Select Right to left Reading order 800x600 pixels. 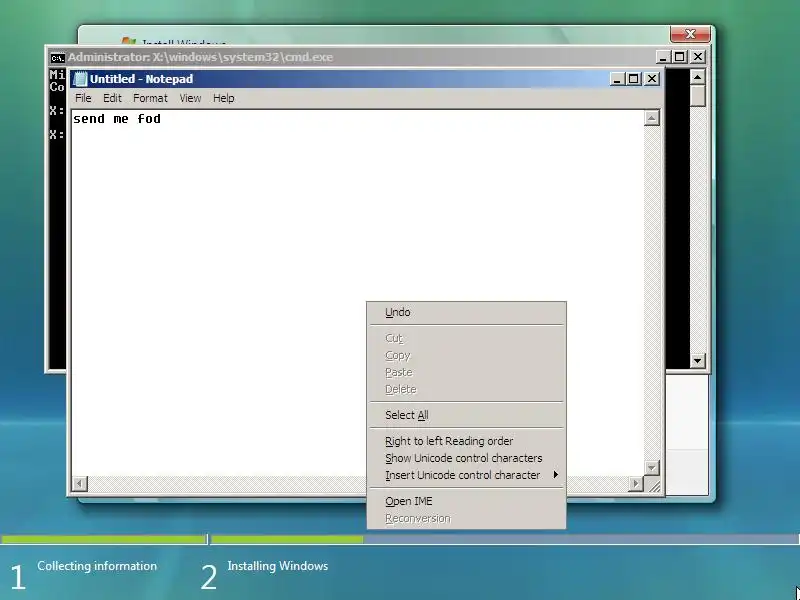466,441
